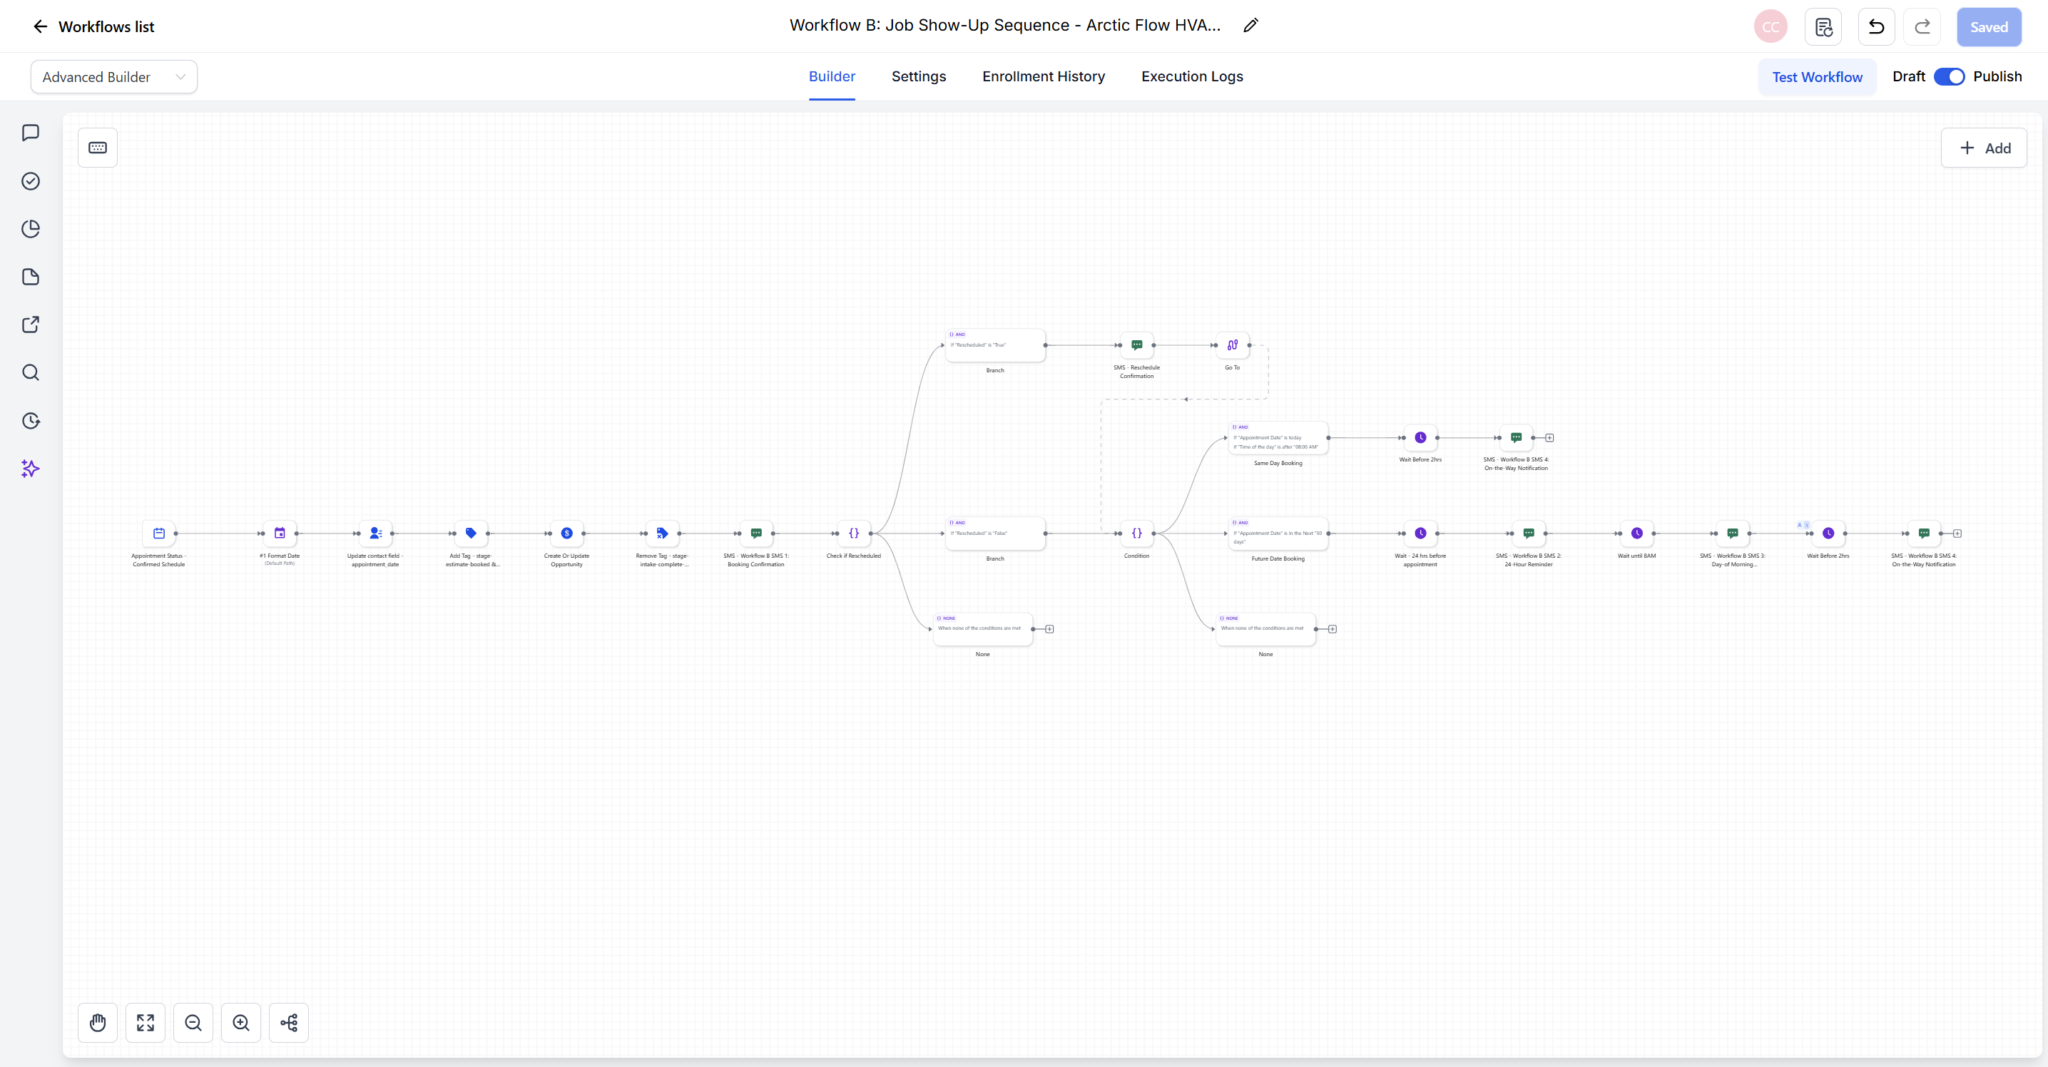The height and width of the screenshot is (1067, 2048).
Task: Switch to the Settings tab
Action: 919,77
